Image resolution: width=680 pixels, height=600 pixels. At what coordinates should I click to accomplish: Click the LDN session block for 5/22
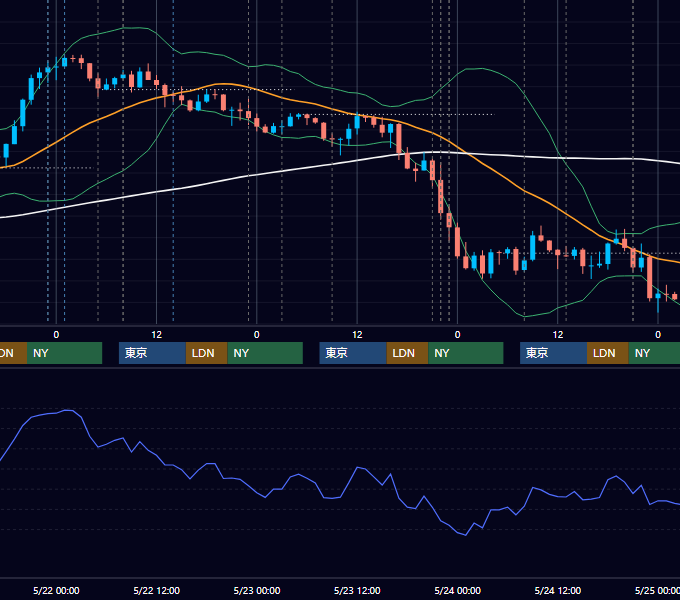pyautogui.click(x=206, y=353)
